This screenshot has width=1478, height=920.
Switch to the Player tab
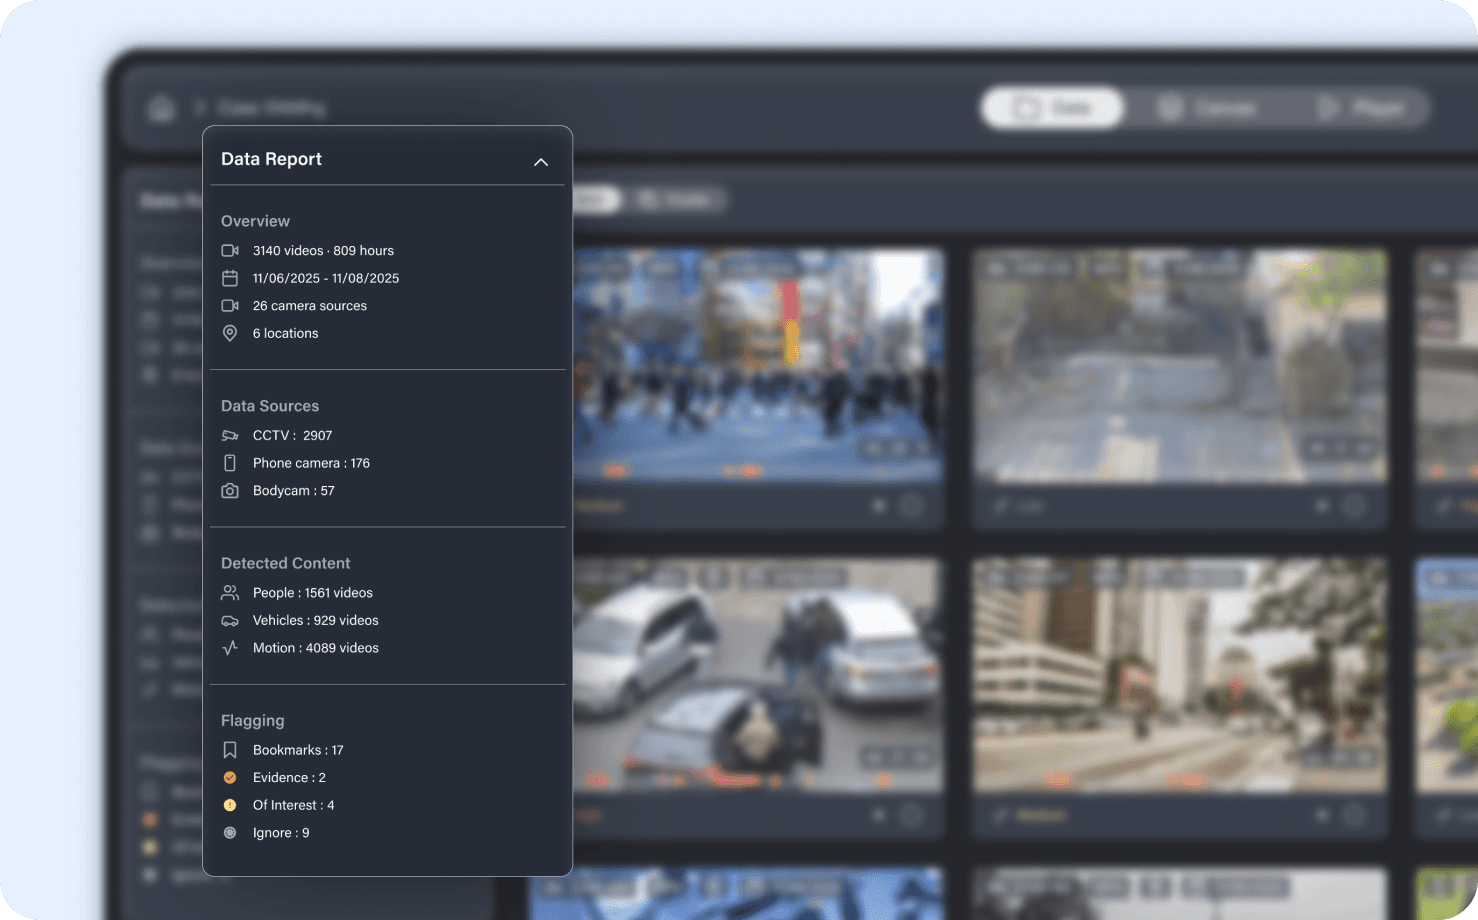pos(1360,108)
